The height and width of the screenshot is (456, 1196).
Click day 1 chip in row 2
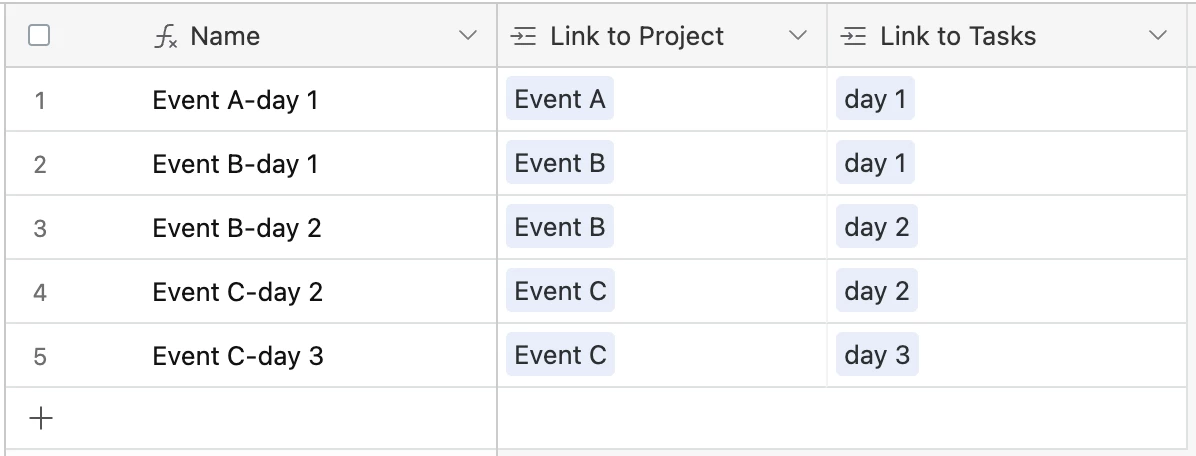pyautogui.click(x=875, y=163)
